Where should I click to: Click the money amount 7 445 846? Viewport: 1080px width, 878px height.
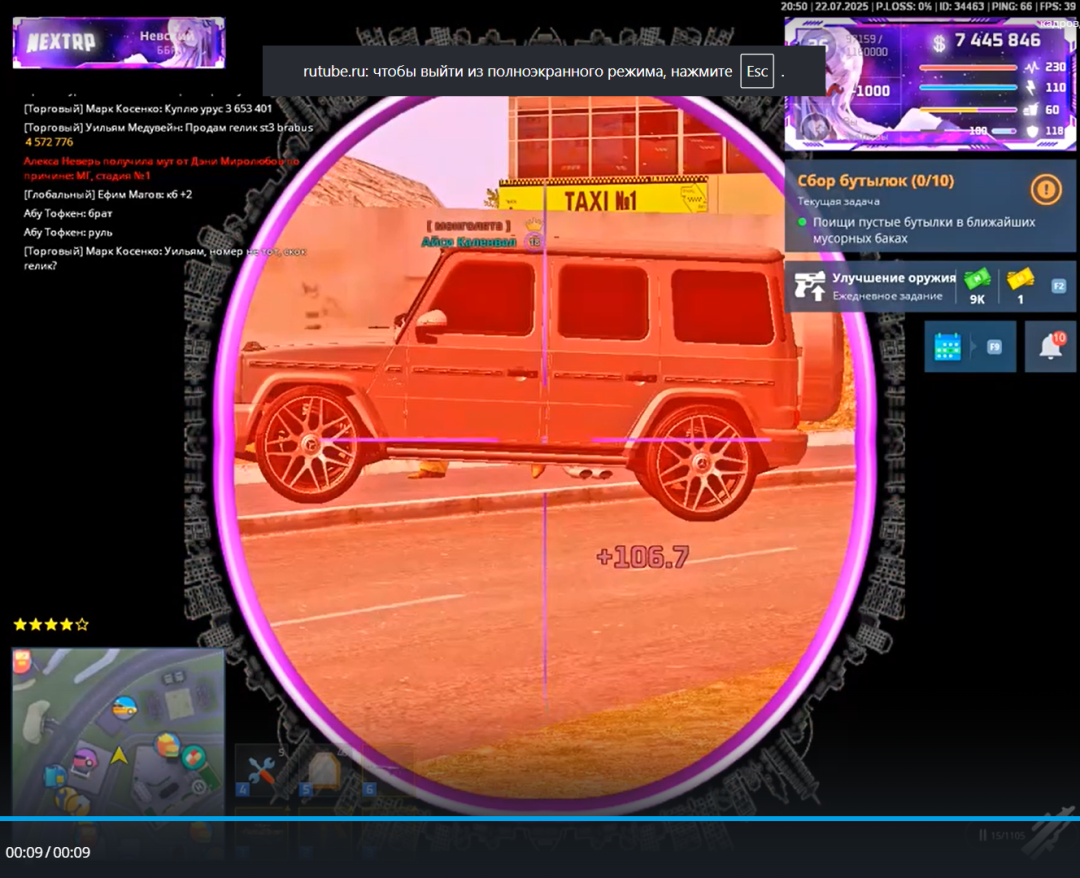point(997,41)
